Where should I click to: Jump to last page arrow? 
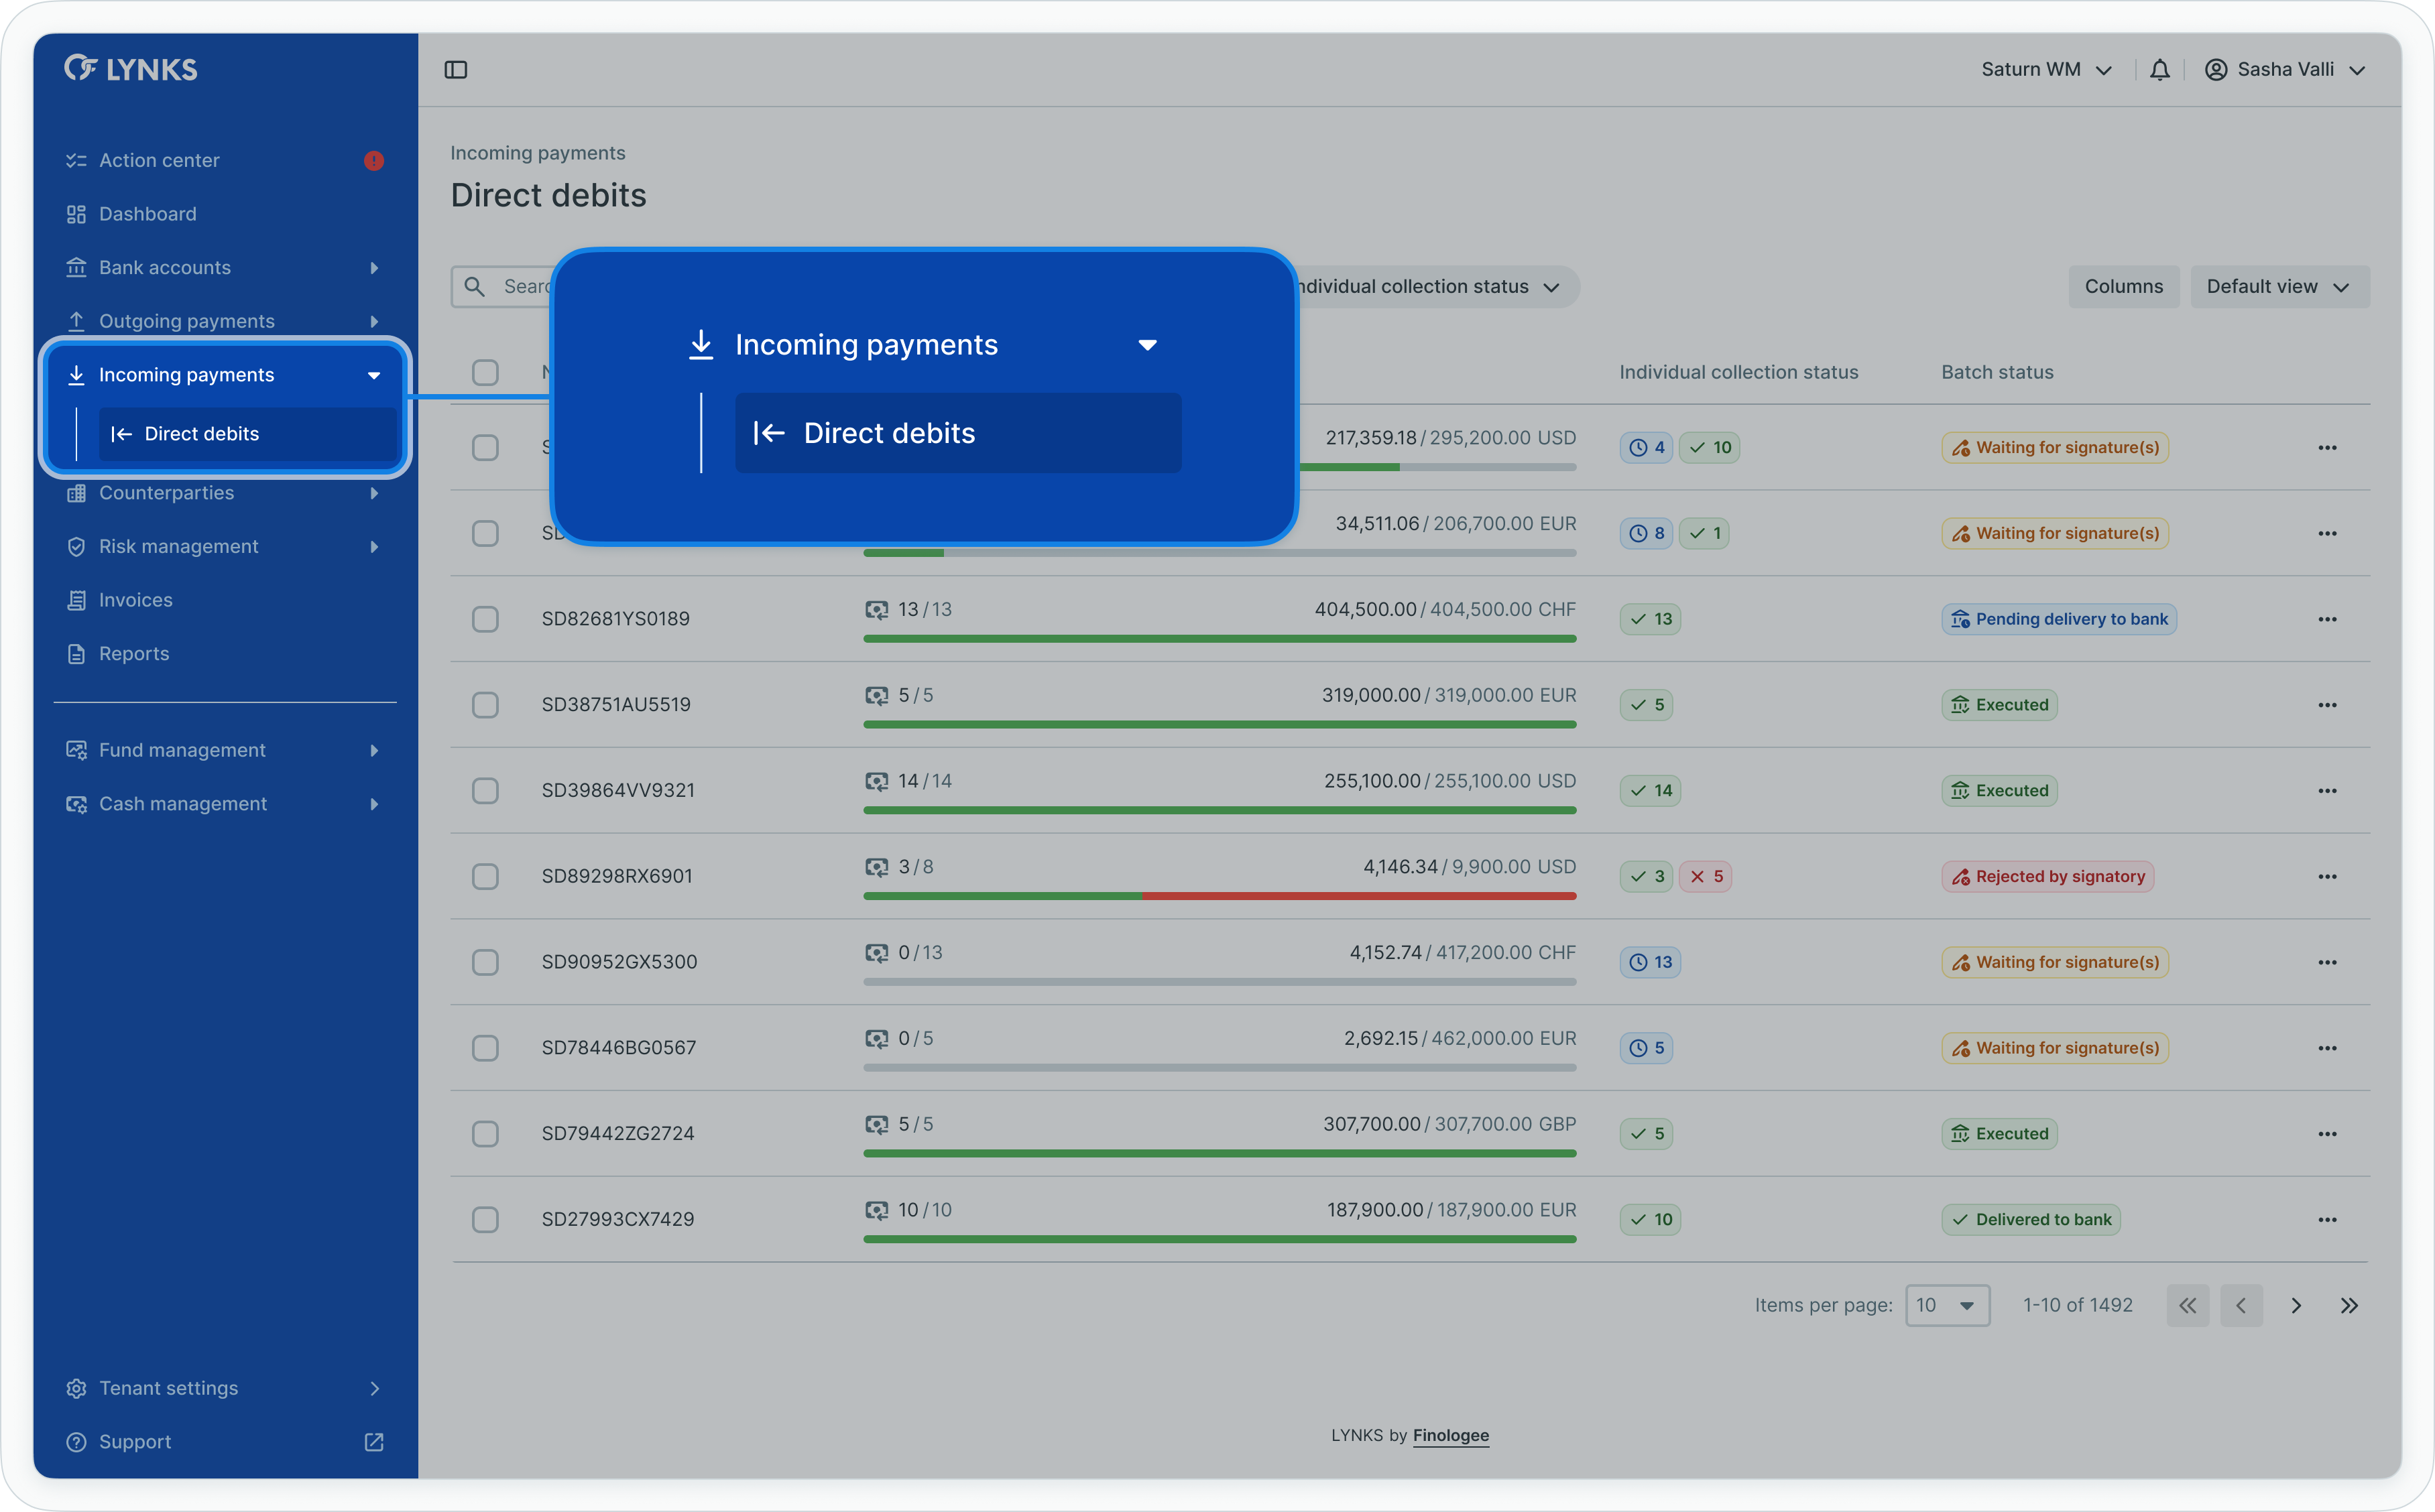pyautogui.click(x=2349, y=1306)
